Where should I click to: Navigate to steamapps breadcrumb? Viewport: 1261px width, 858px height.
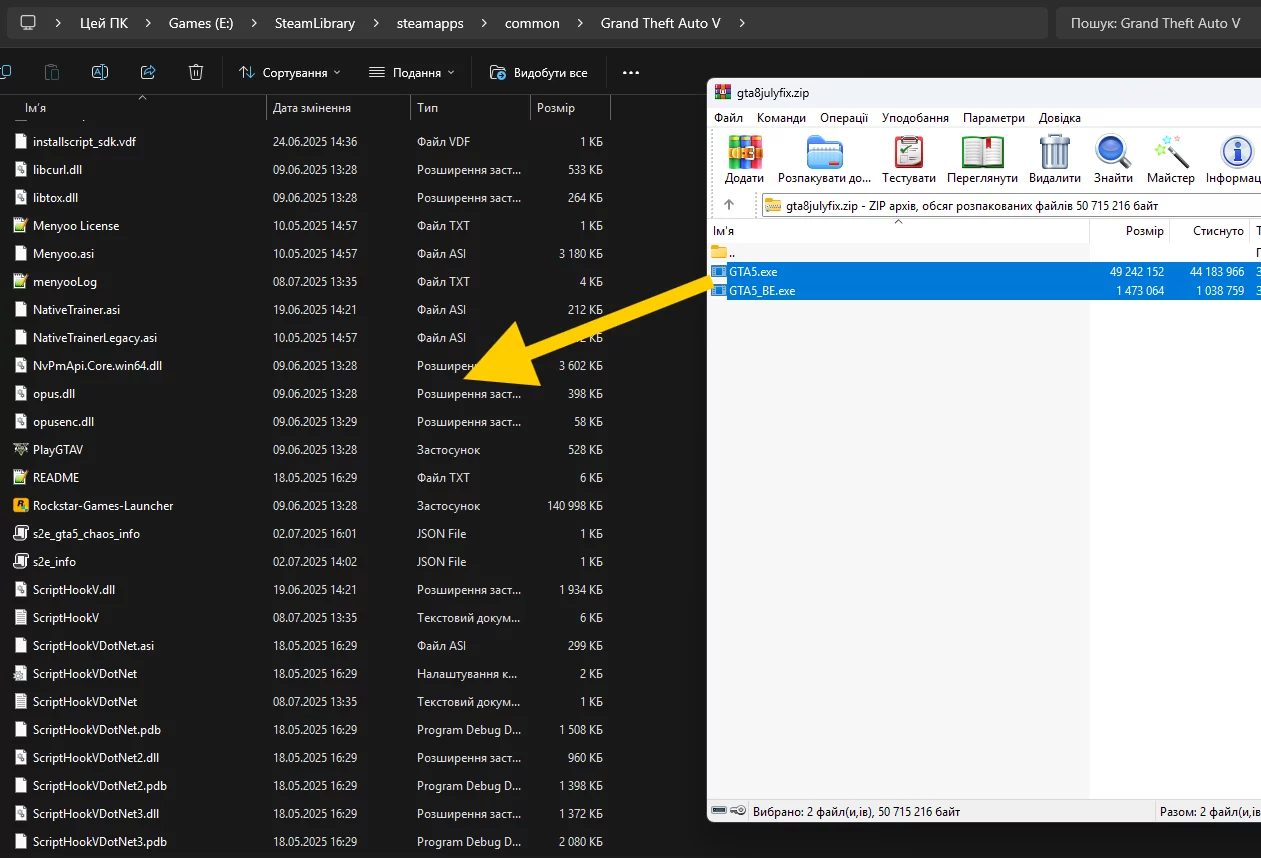tap(430, 23)
